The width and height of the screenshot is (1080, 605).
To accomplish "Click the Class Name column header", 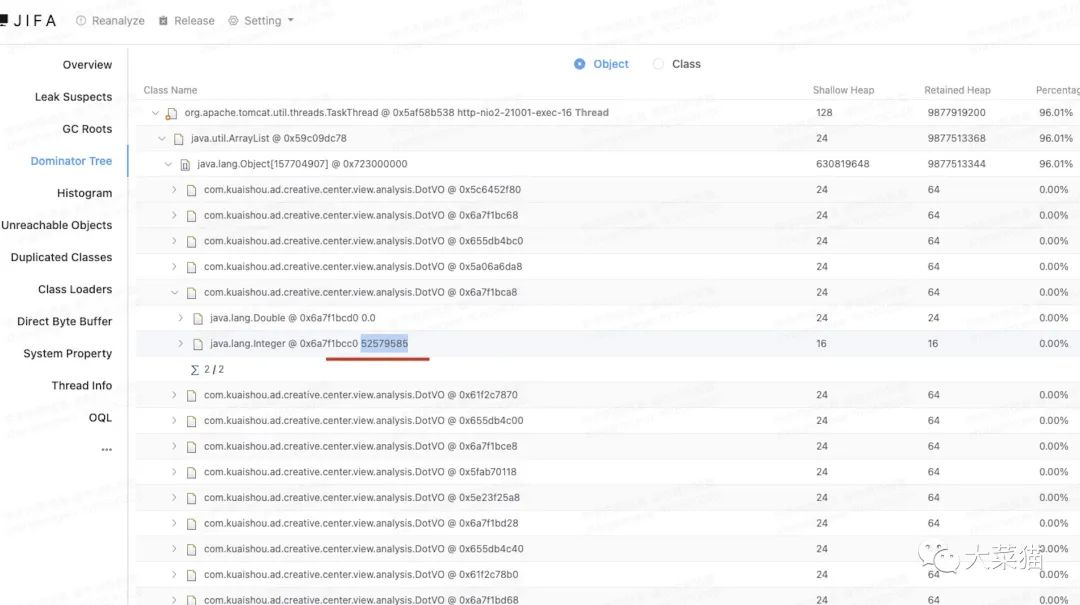I will click(x=170, y=90).
